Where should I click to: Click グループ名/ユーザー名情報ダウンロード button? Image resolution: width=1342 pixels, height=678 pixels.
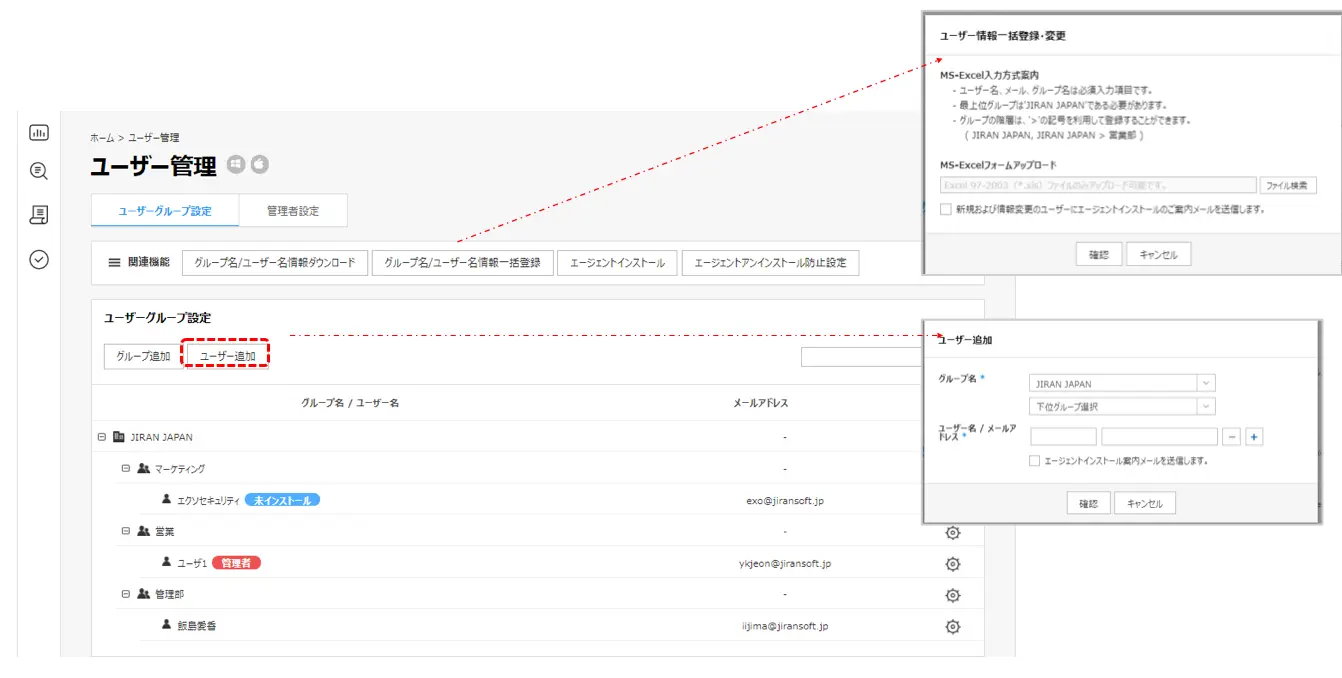pos(275,263)
